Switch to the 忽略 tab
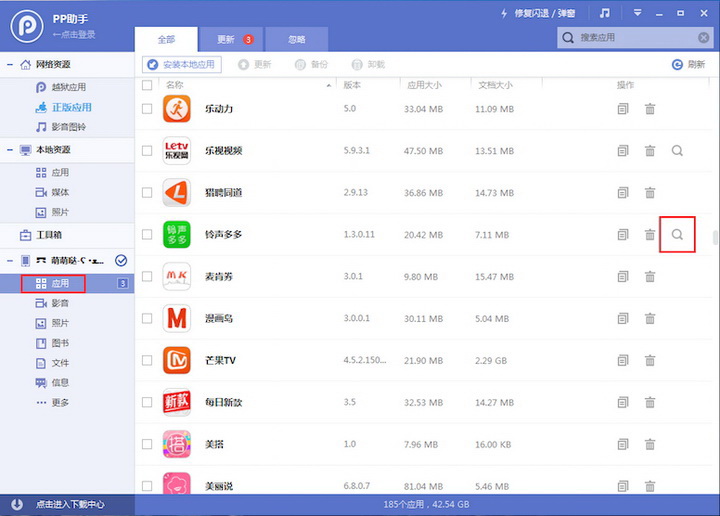The height and width of the screenshot is (516, 720). click(297, 40)
